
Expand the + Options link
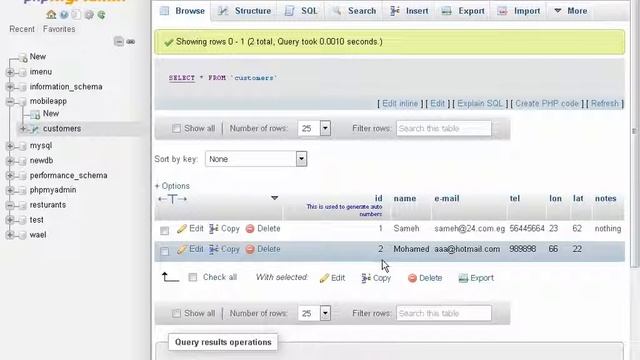tap(172, 186)
